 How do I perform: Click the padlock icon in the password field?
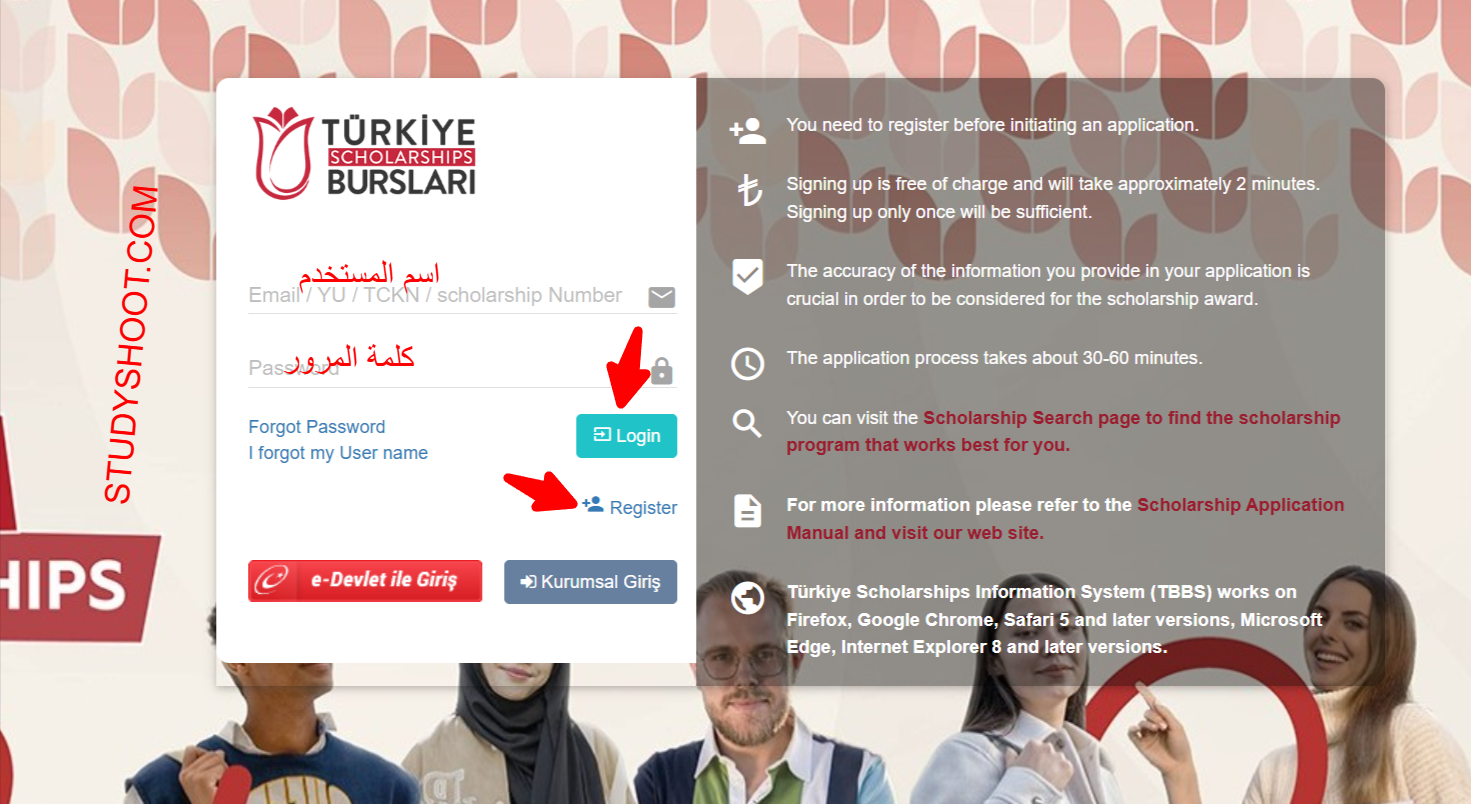coord(662,371)
